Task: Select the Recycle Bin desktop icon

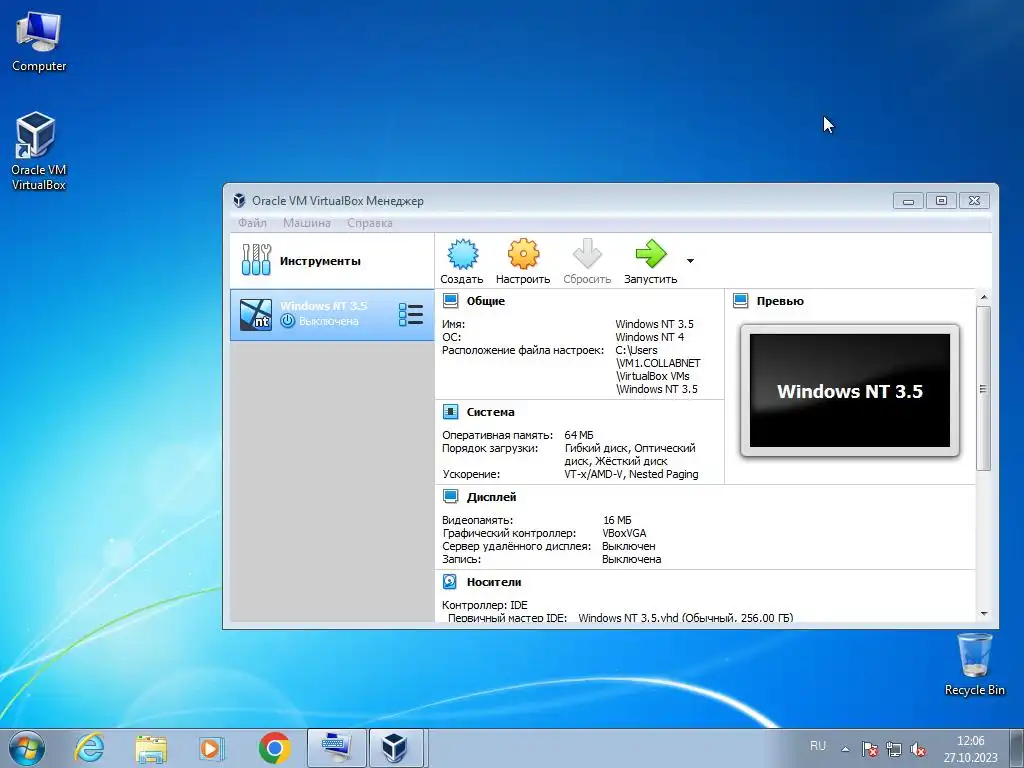Action: point(974,664)
